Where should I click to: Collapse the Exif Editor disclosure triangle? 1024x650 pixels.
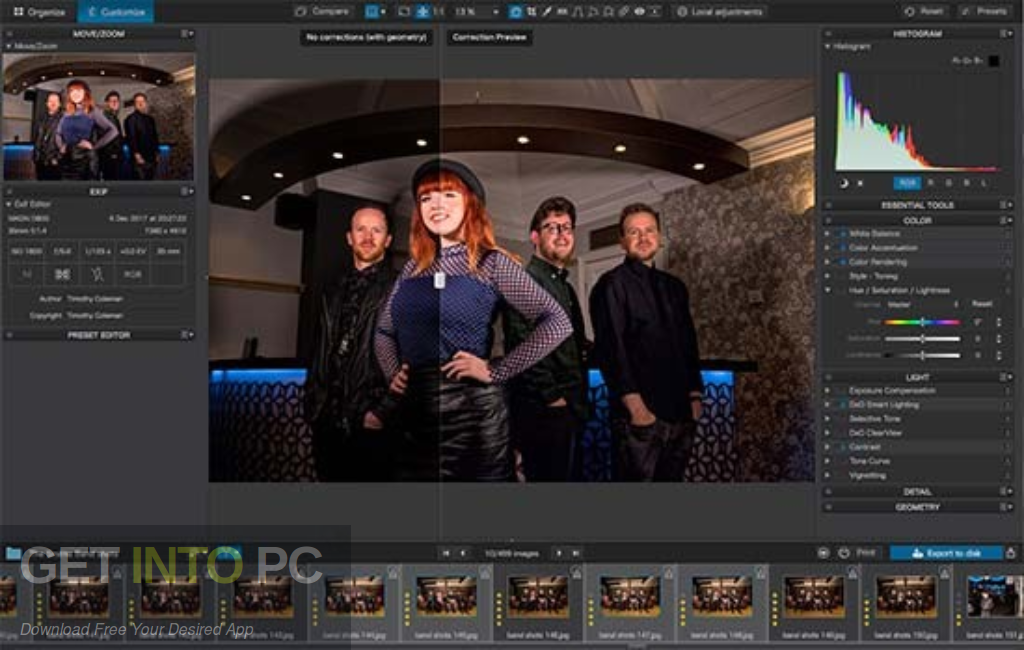tap(8, 204)
